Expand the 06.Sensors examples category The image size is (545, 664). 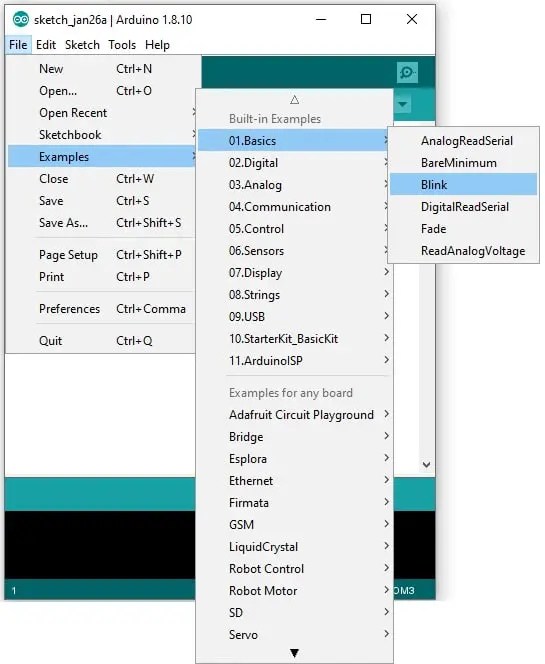pyautogui.click(x=294, y=251)
